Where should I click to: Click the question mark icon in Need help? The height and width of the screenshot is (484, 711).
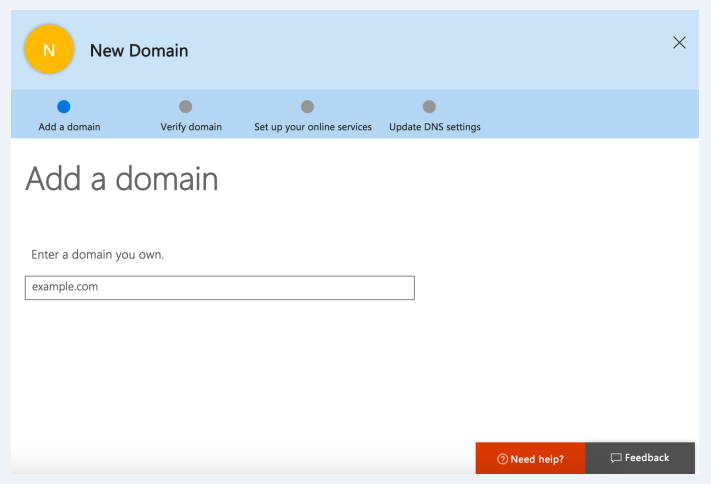point(502,459)
